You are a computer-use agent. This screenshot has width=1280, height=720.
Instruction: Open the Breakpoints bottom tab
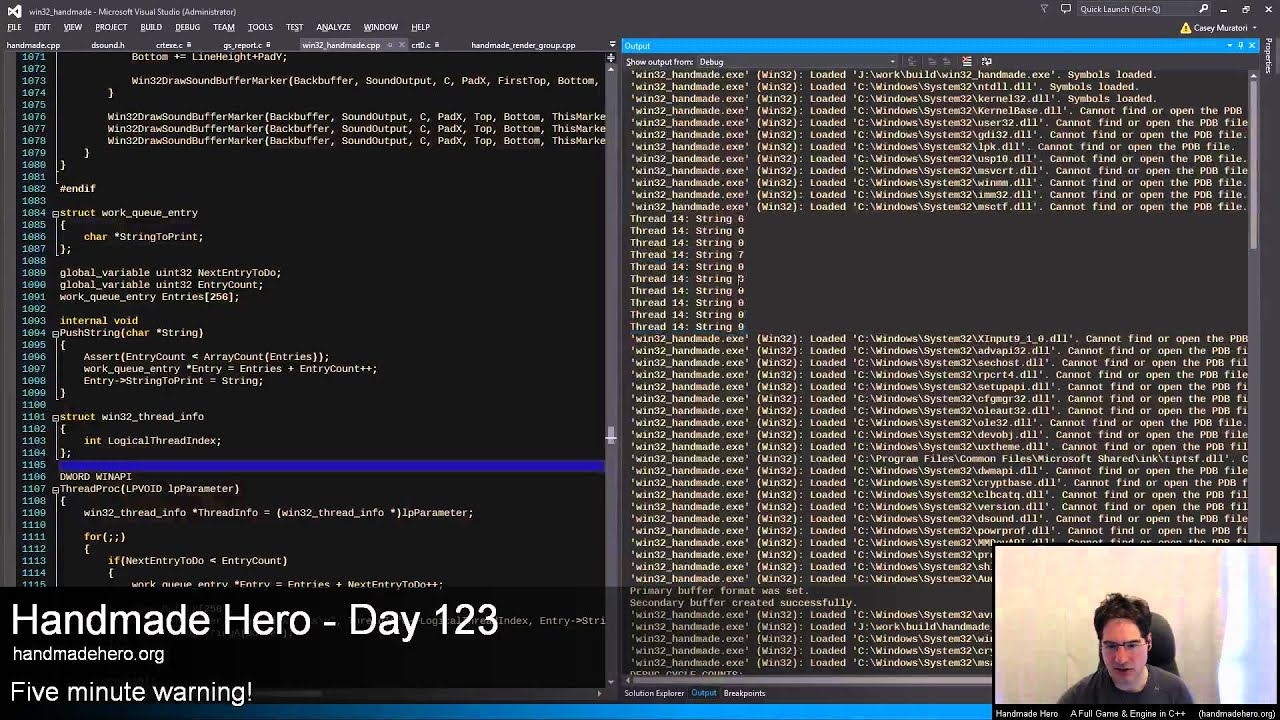744,693
